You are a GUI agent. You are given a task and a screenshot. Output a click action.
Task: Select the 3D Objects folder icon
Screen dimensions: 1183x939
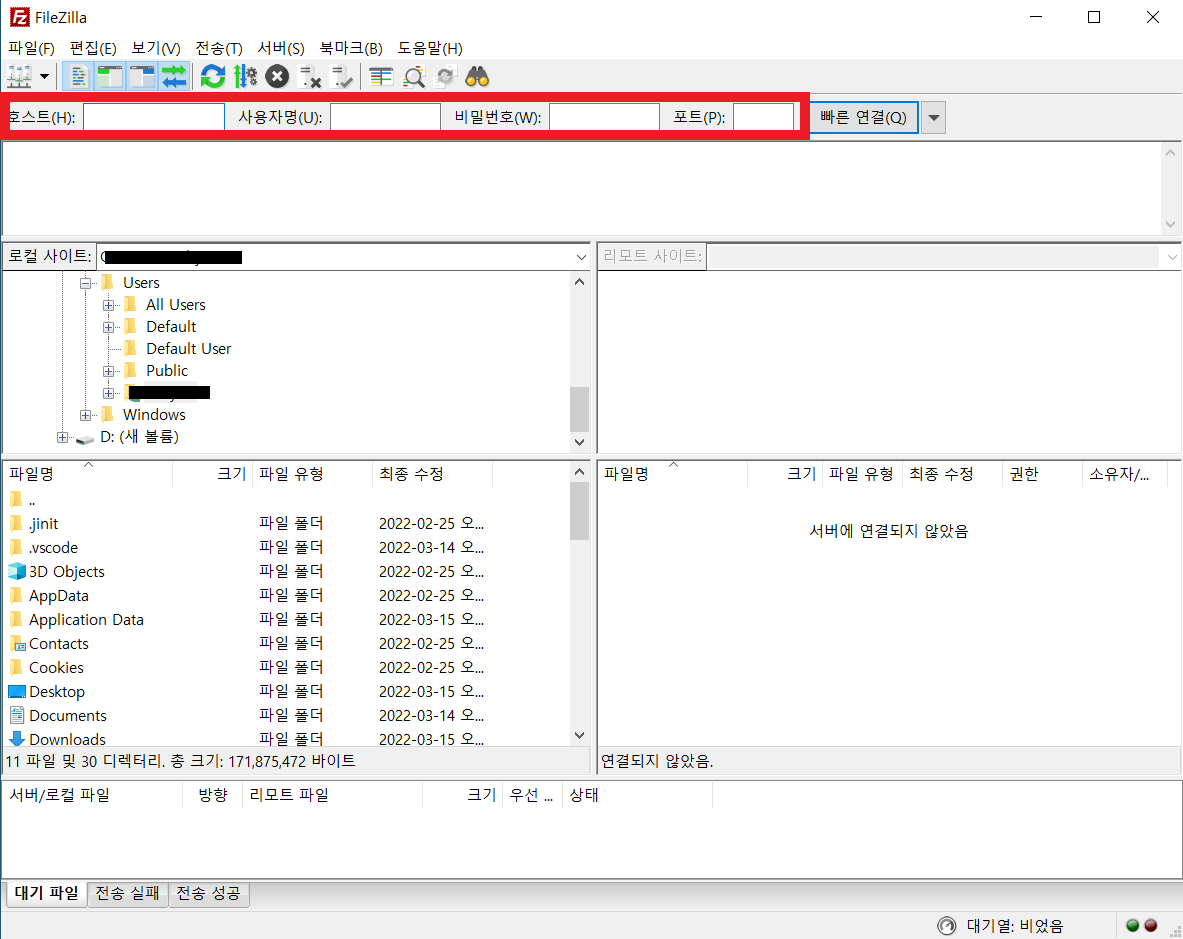pos(17,572)
